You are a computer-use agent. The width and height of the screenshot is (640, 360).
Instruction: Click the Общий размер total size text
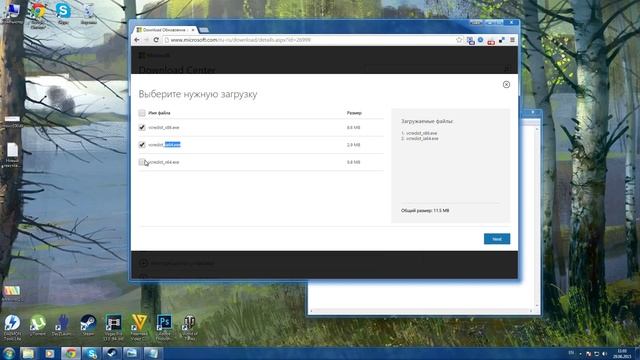(x=425, y=211)
